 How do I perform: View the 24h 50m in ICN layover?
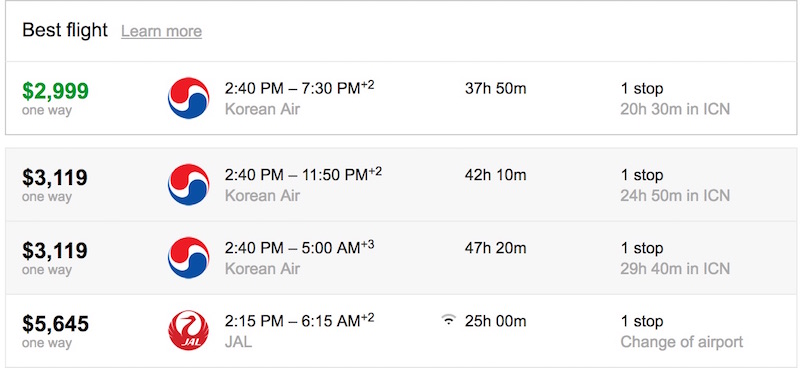675,195
